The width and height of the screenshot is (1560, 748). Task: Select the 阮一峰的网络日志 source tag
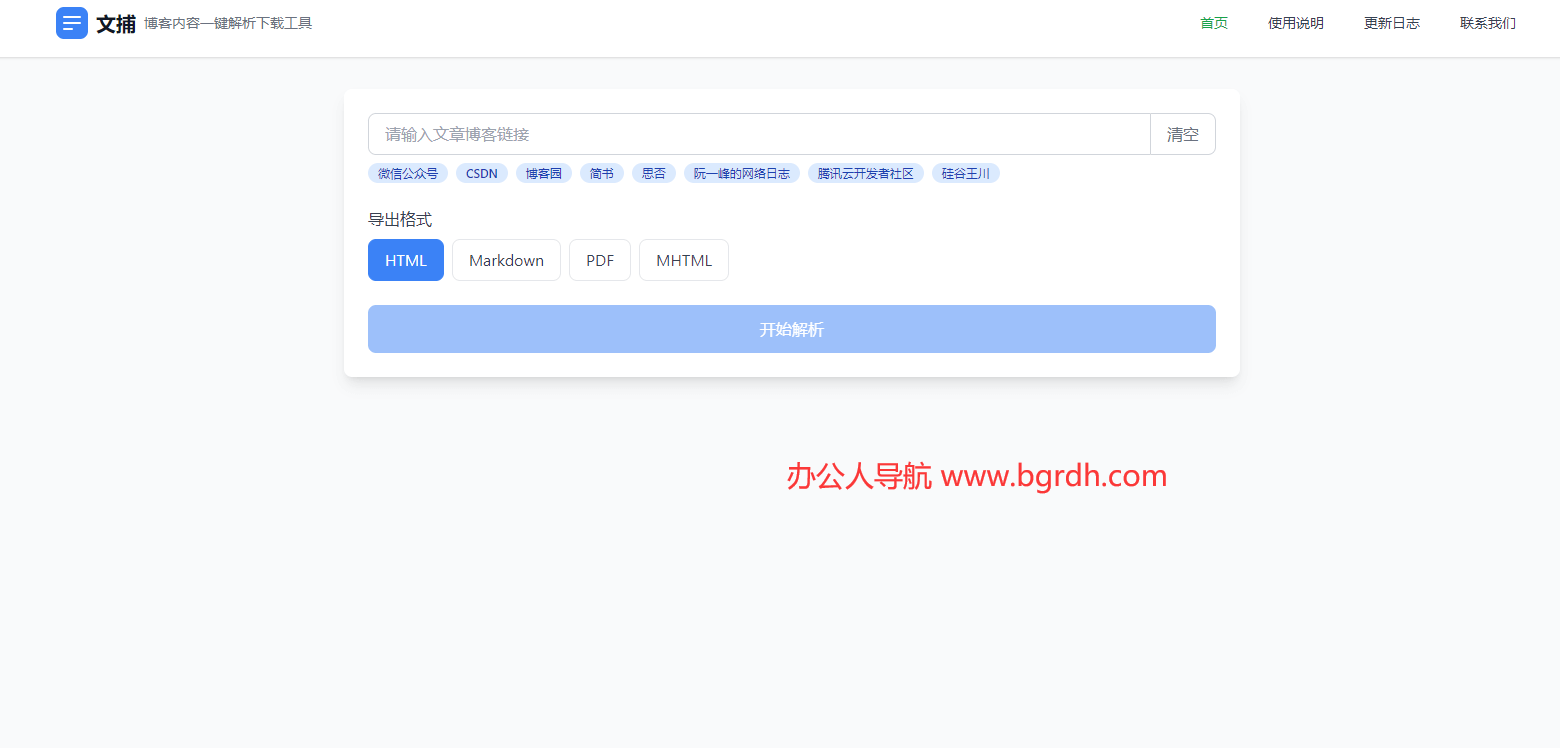[x=741, y=173]
